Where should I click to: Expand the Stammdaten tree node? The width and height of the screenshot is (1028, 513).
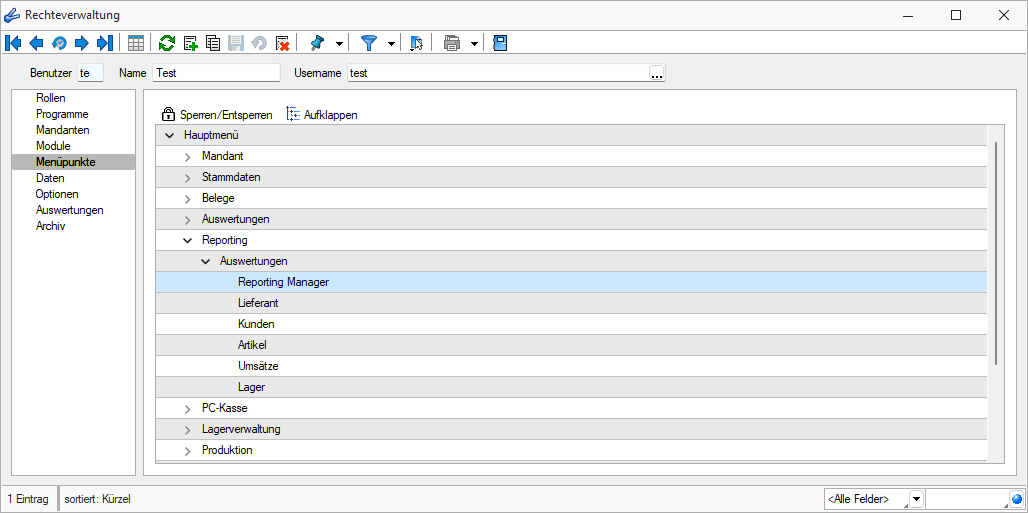[187, 178]
